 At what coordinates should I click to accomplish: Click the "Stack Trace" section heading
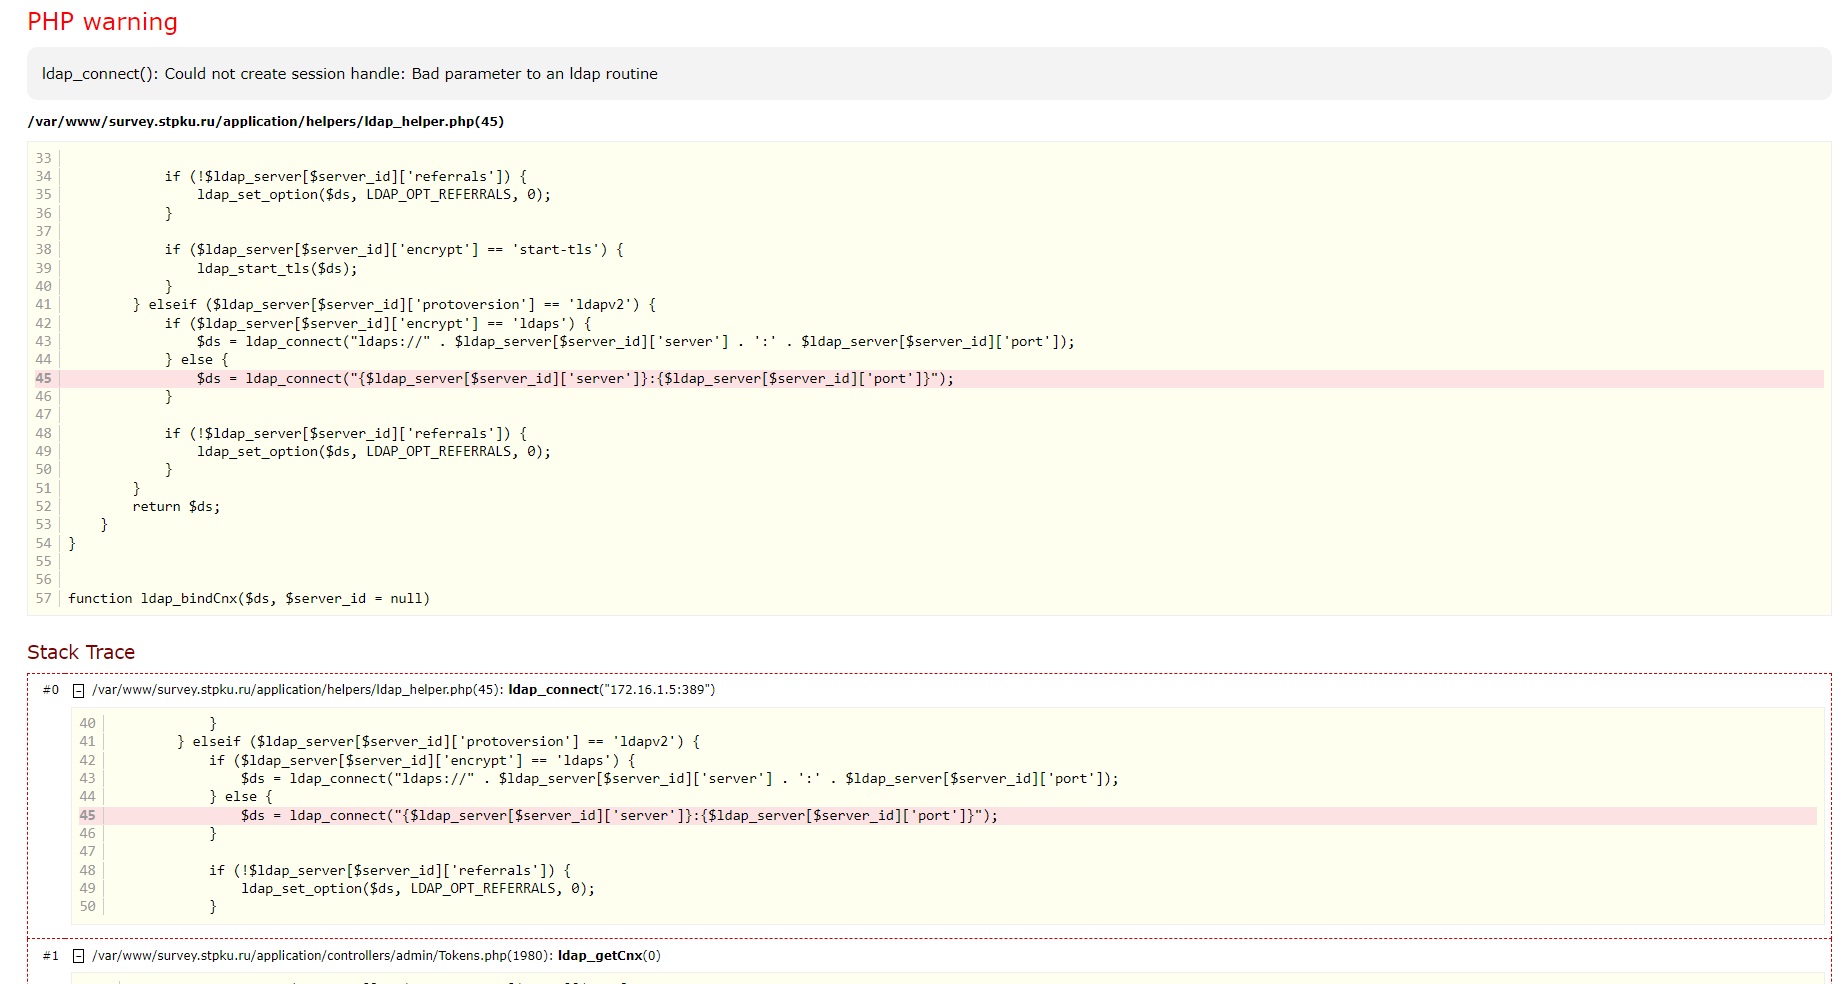tap(81, 652)
